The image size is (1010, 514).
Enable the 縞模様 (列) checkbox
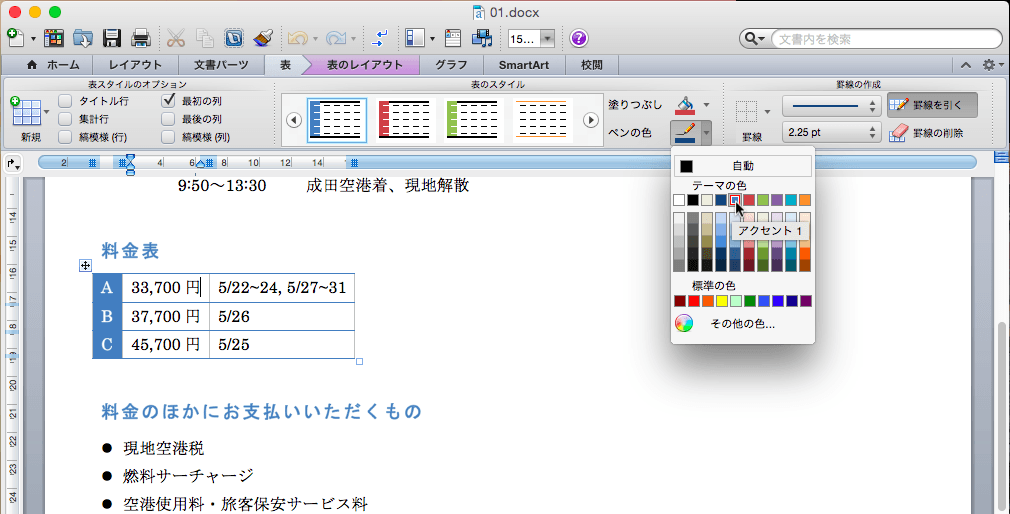(168, 137)
